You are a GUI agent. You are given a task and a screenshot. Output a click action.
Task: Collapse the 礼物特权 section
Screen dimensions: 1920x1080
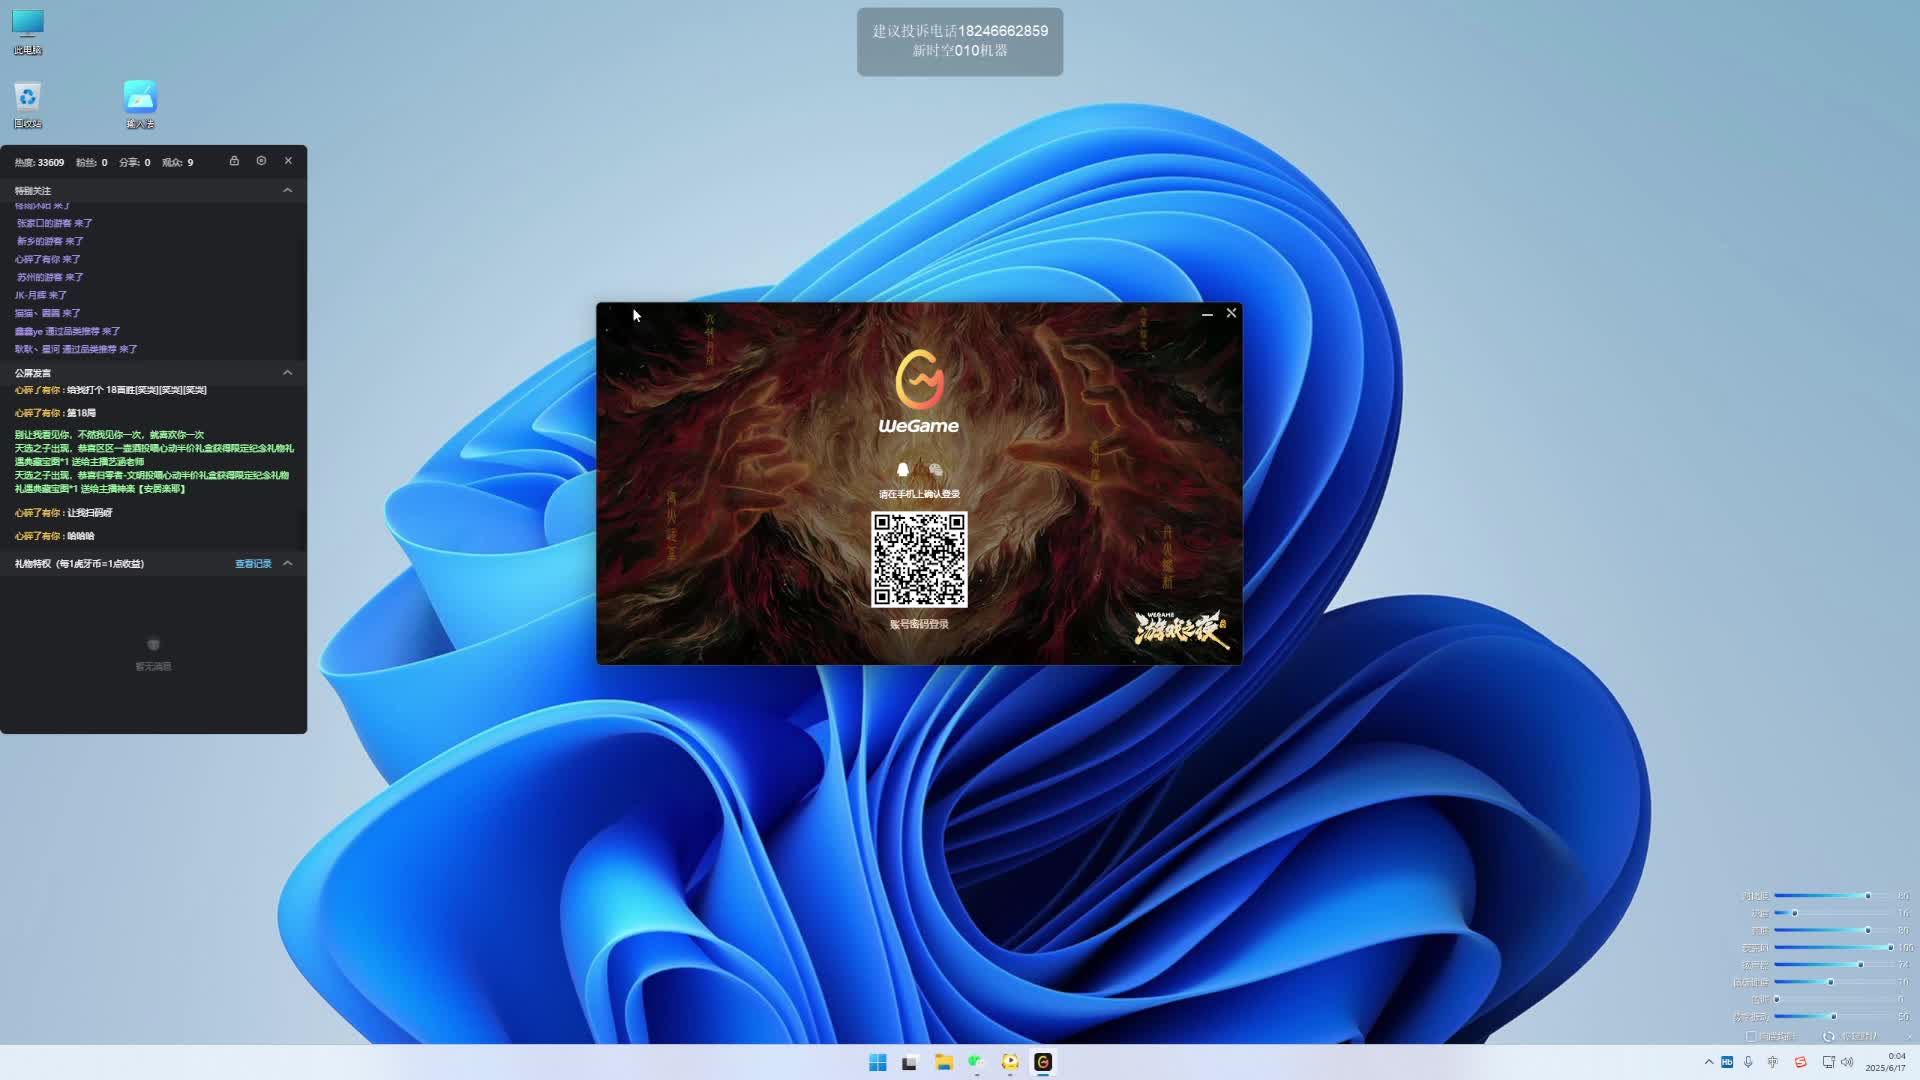point(287,563)
